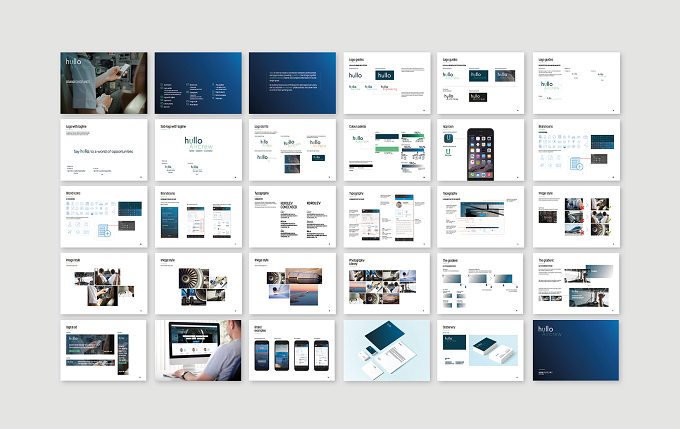This screenshot has width=680, height=429.
Task: Select the photo page of man at iMac
Action: [198, 350]
